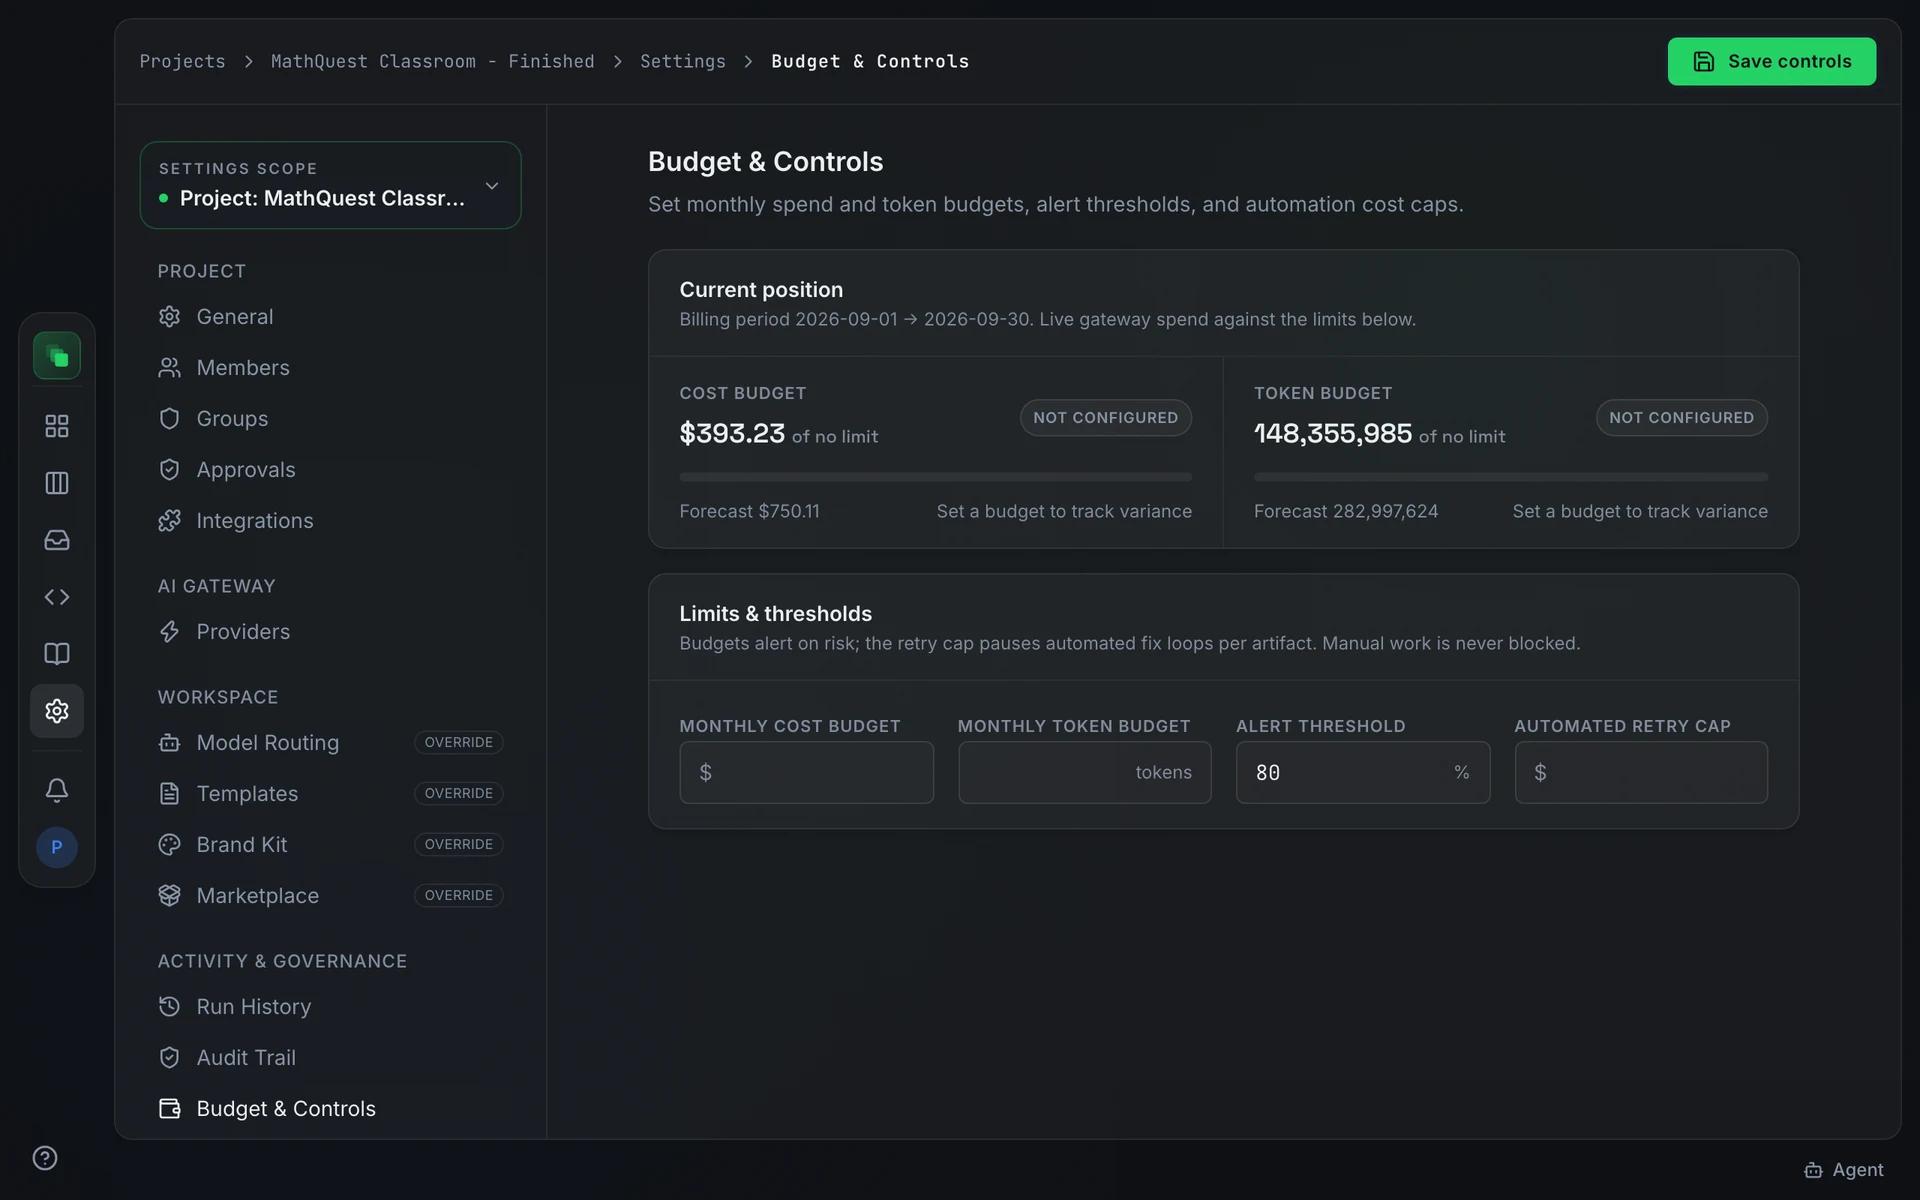Click the Brand Kit palette icon
Viewport: 1920px width, 1200px height.
169,845
